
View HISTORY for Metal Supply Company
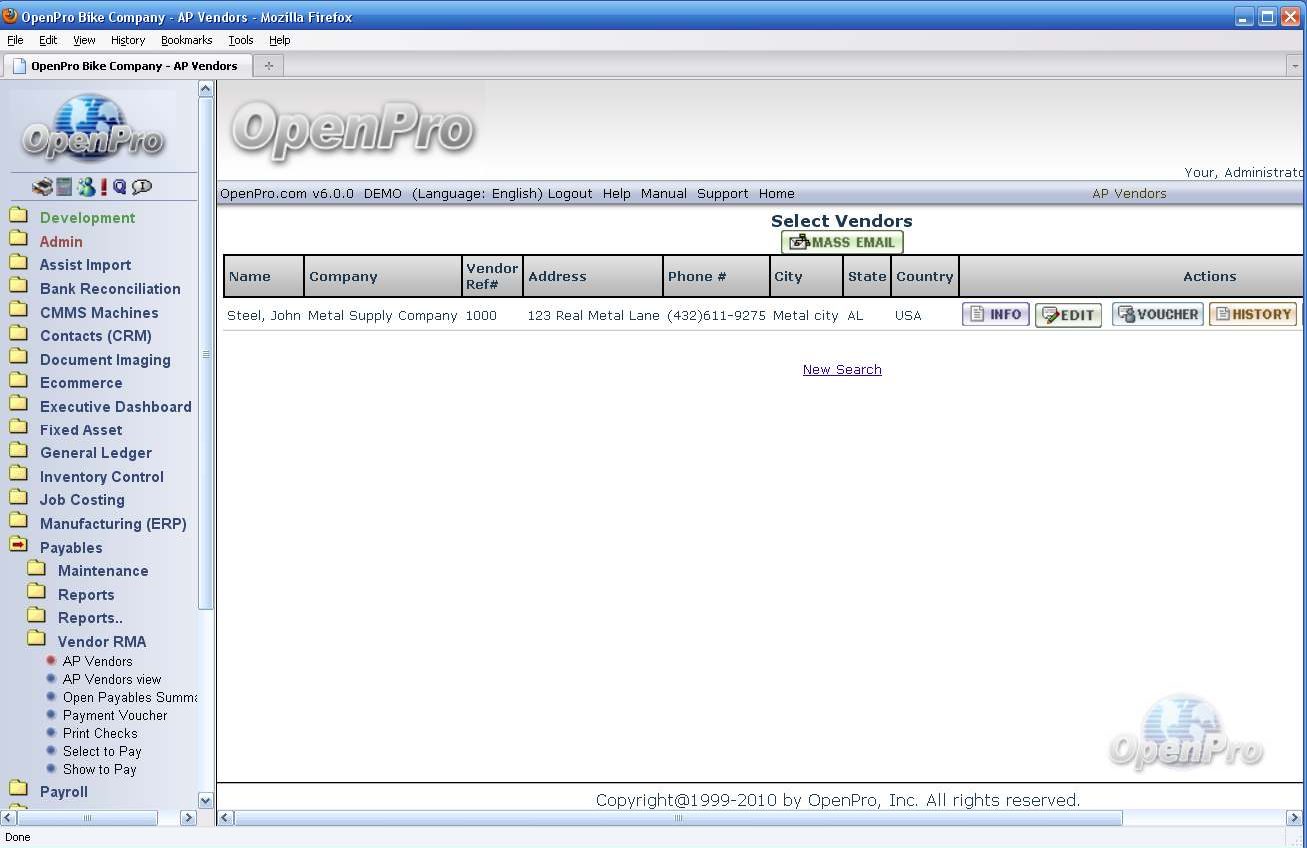1252,314
